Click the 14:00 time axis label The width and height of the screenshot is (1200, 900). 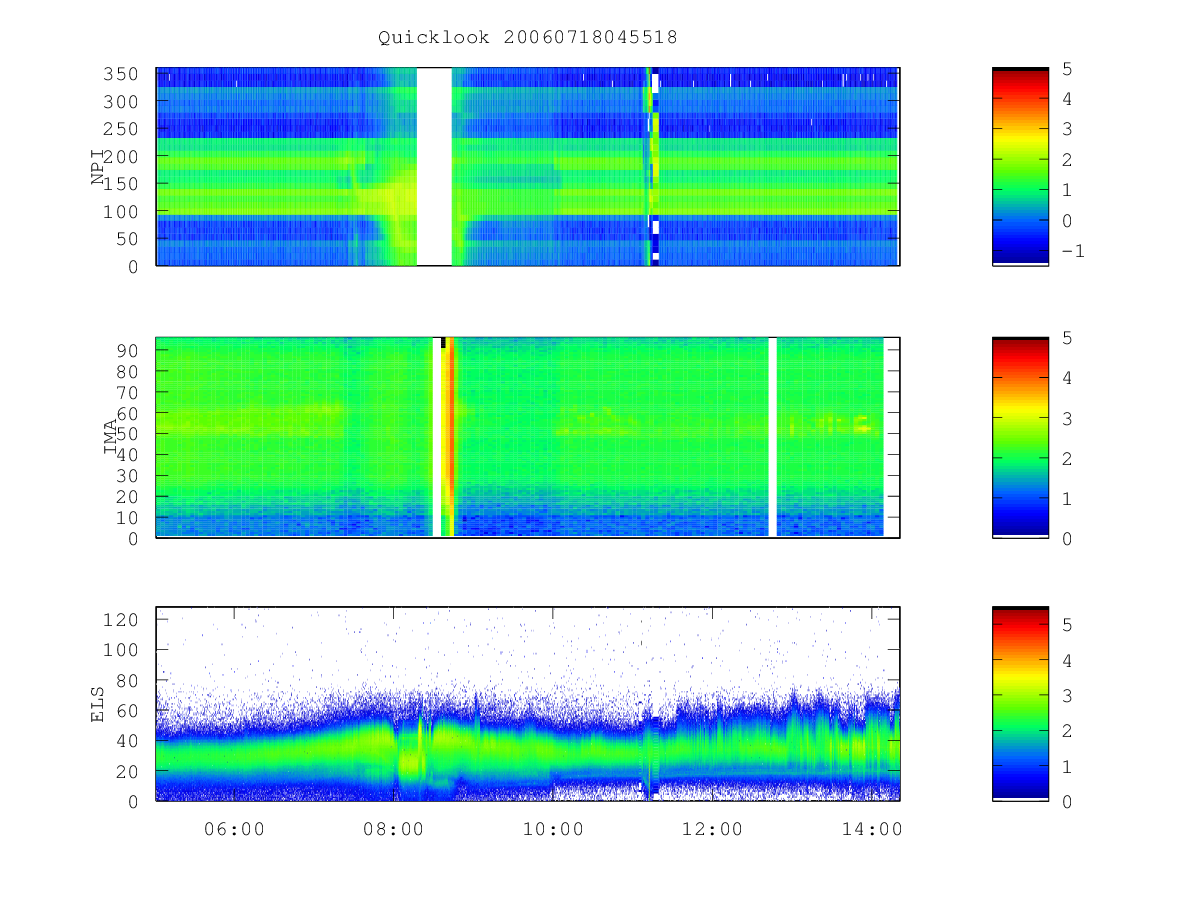[872, 828]
